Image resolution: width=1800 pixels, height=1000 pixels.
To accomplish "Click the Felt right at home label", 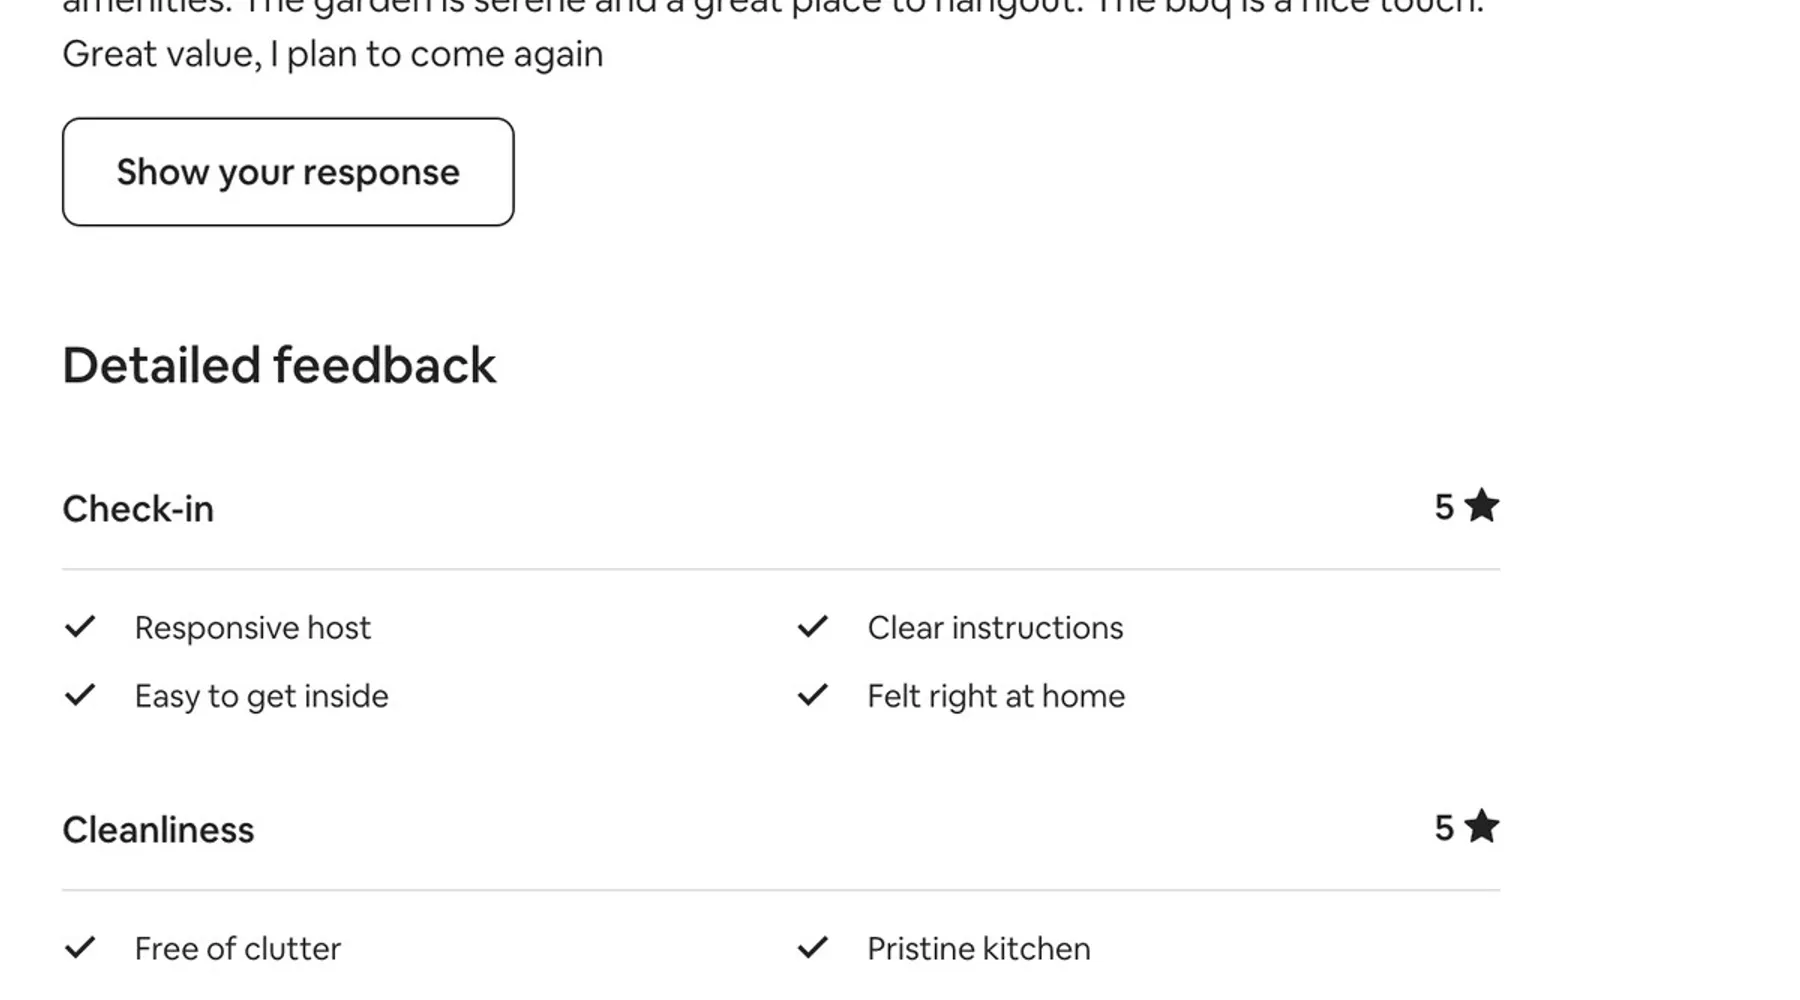I will [996, 696].
